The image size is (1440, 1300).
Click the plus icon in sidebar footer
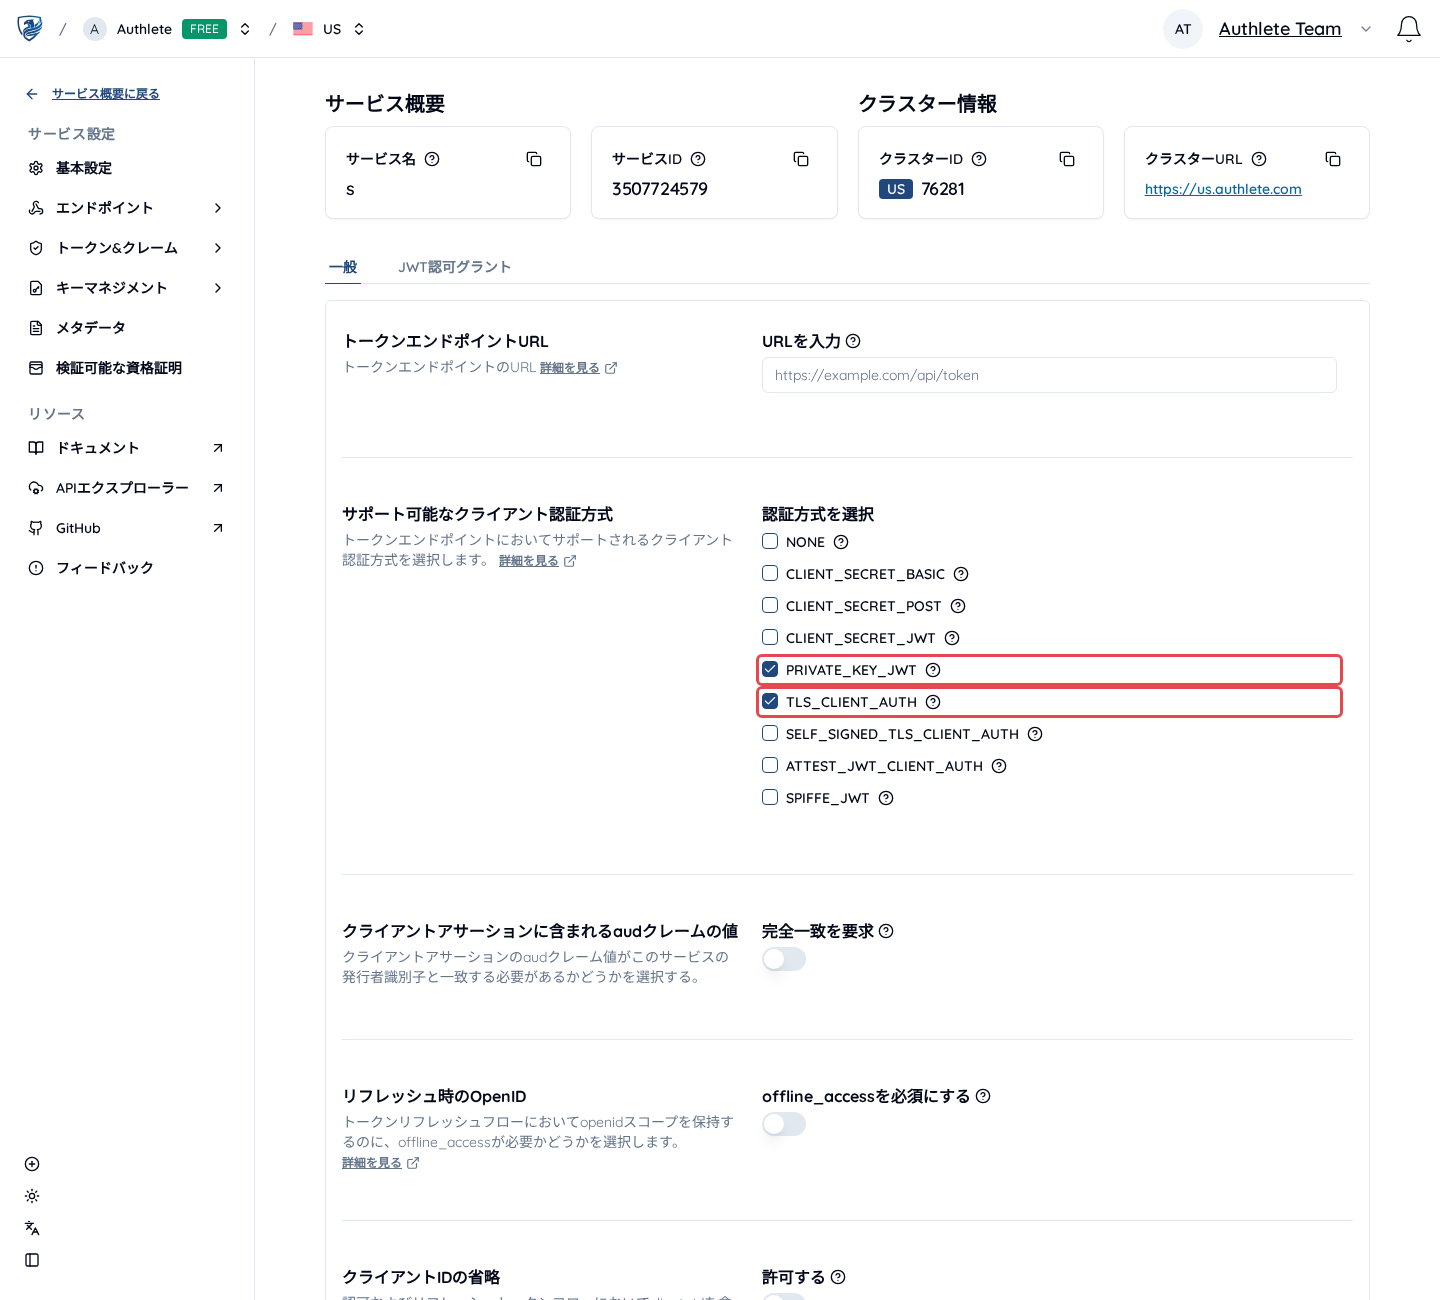pyautogui.click(x=32, y=1164)
